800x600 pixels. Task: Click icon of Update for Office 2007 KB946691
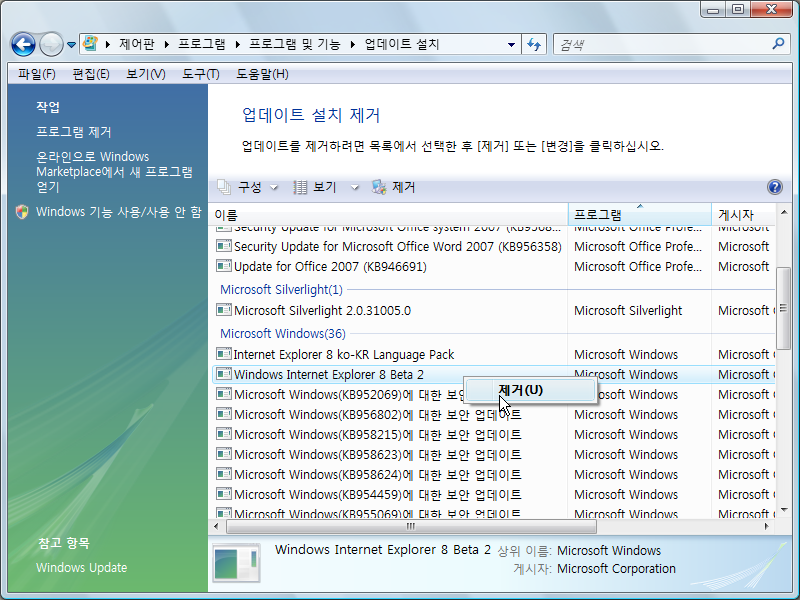pyautogui.click(x=223, y=266)
